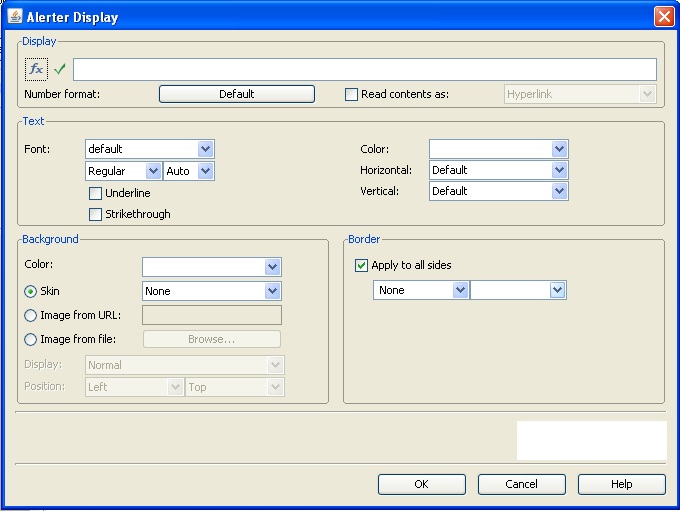The width and height of the screenshot is (680, 511).
Task: Open the Display Normal dropdown
Action: pyautogui.click(x=185, y=365)
